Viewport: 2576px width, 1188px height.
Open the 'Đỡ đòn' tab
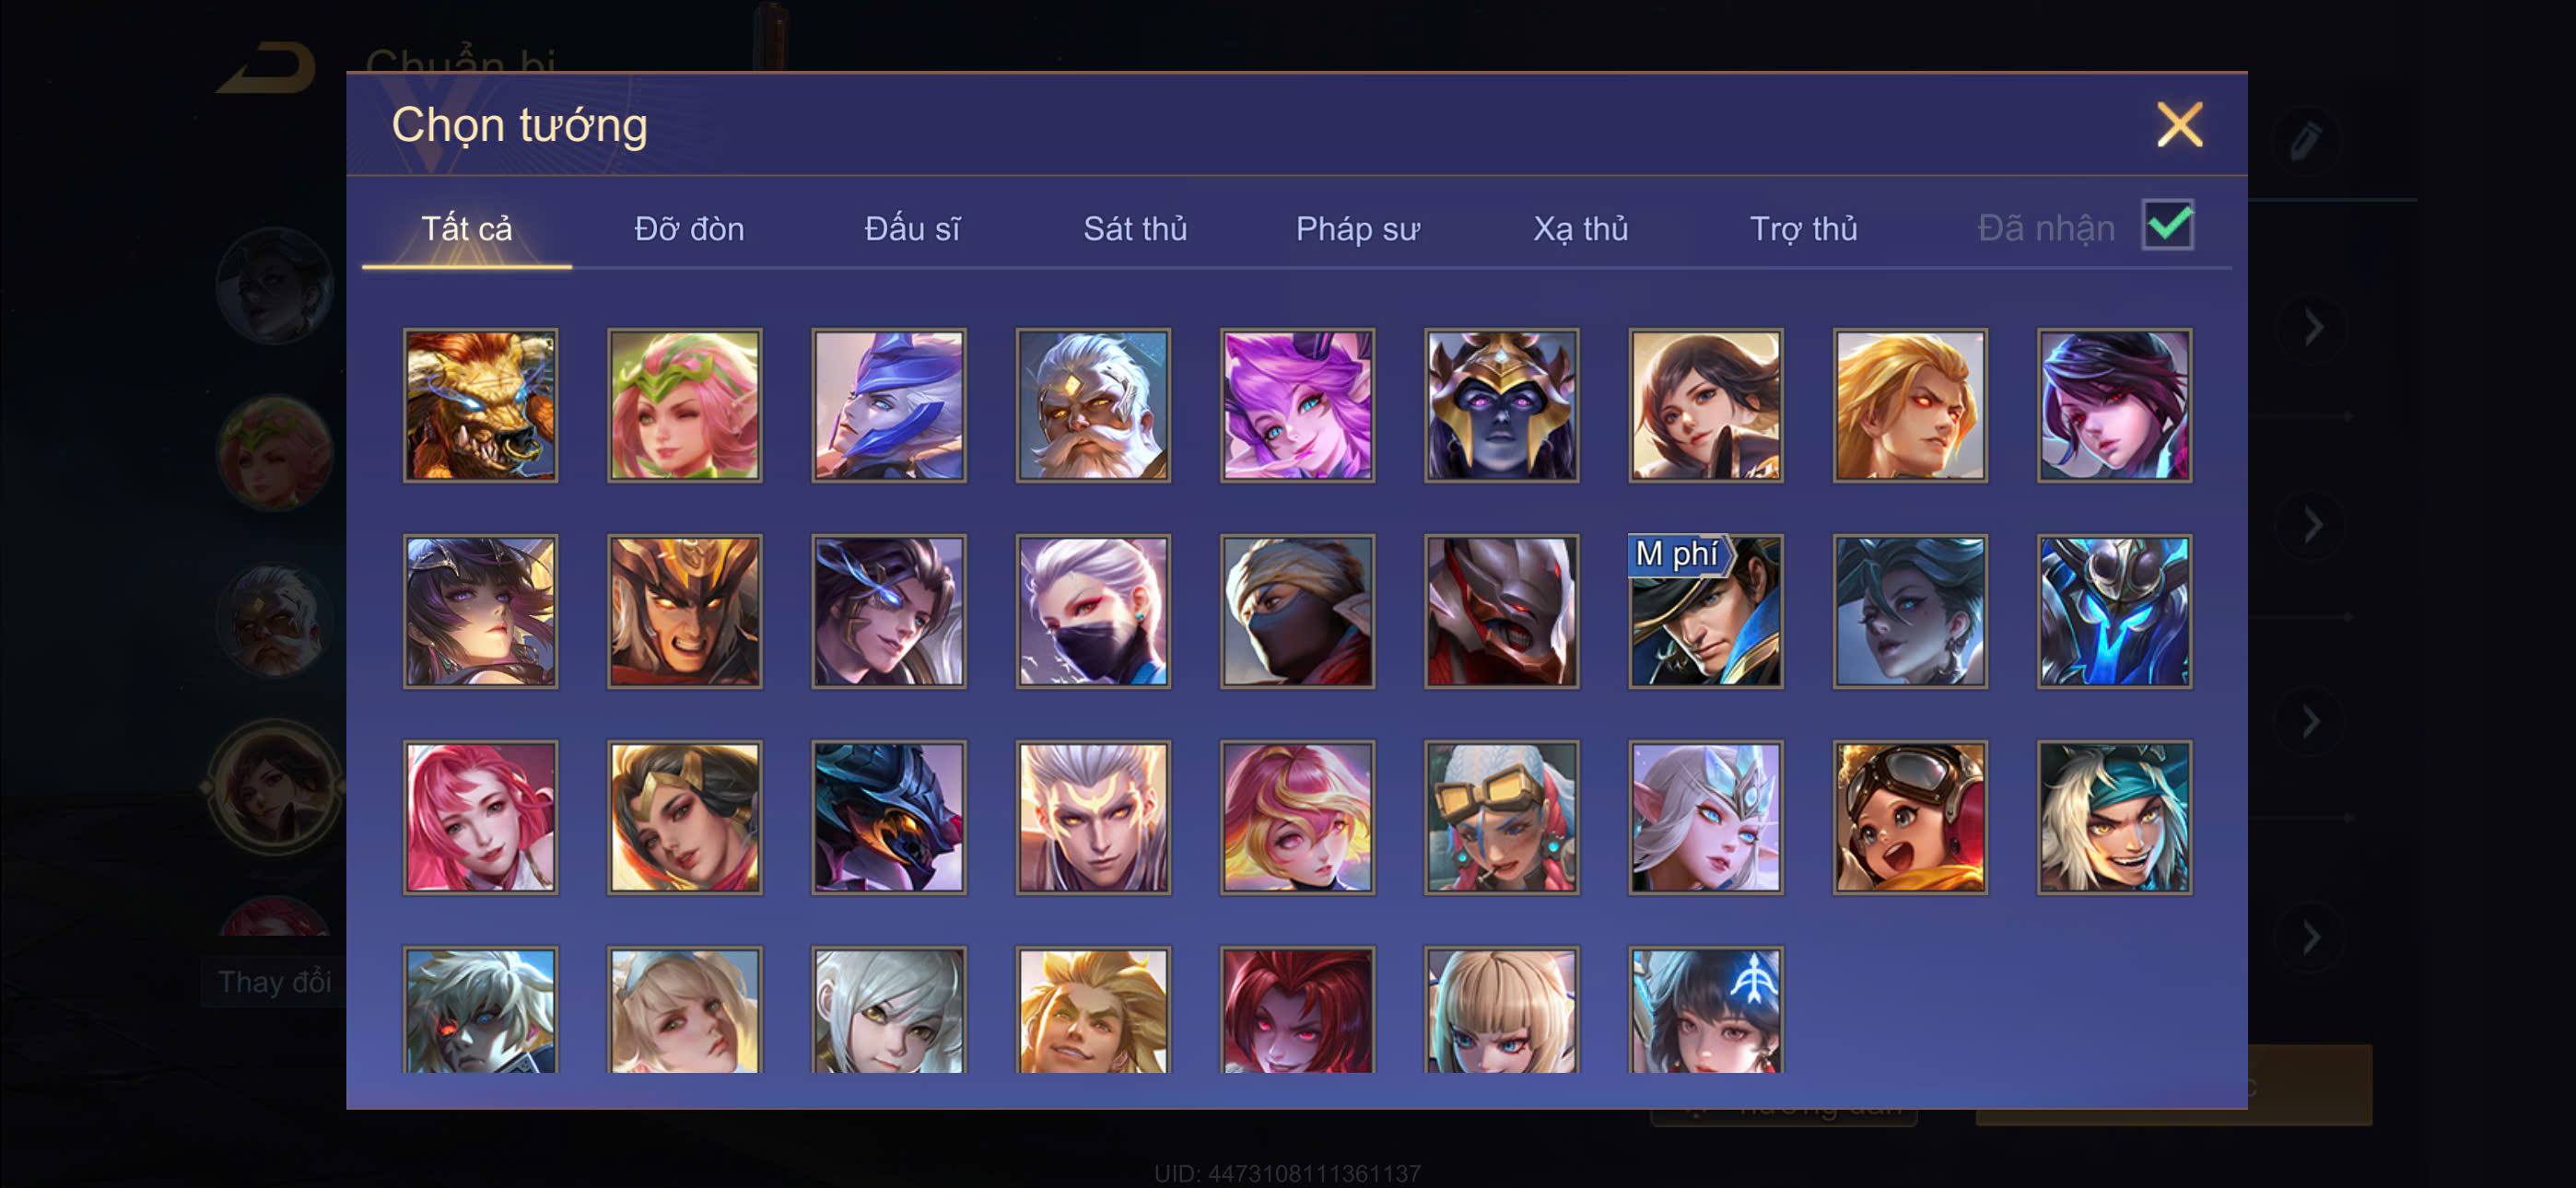pyautogui.click(x=689, y=229)
